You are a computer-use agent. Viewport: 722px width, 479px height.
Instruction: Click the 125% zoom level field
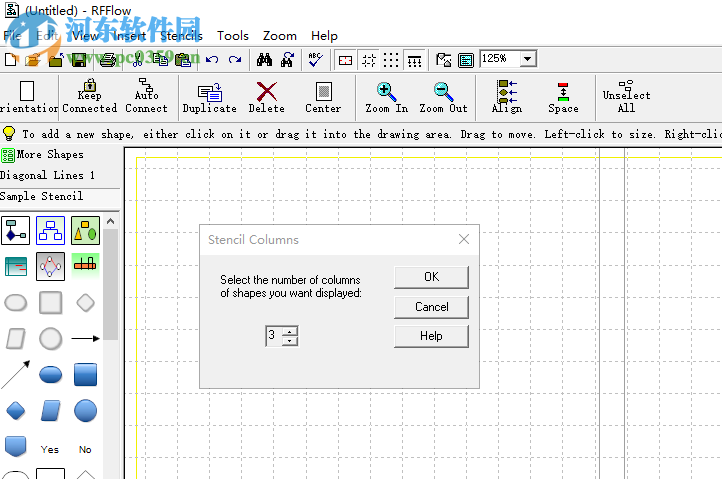500,58
